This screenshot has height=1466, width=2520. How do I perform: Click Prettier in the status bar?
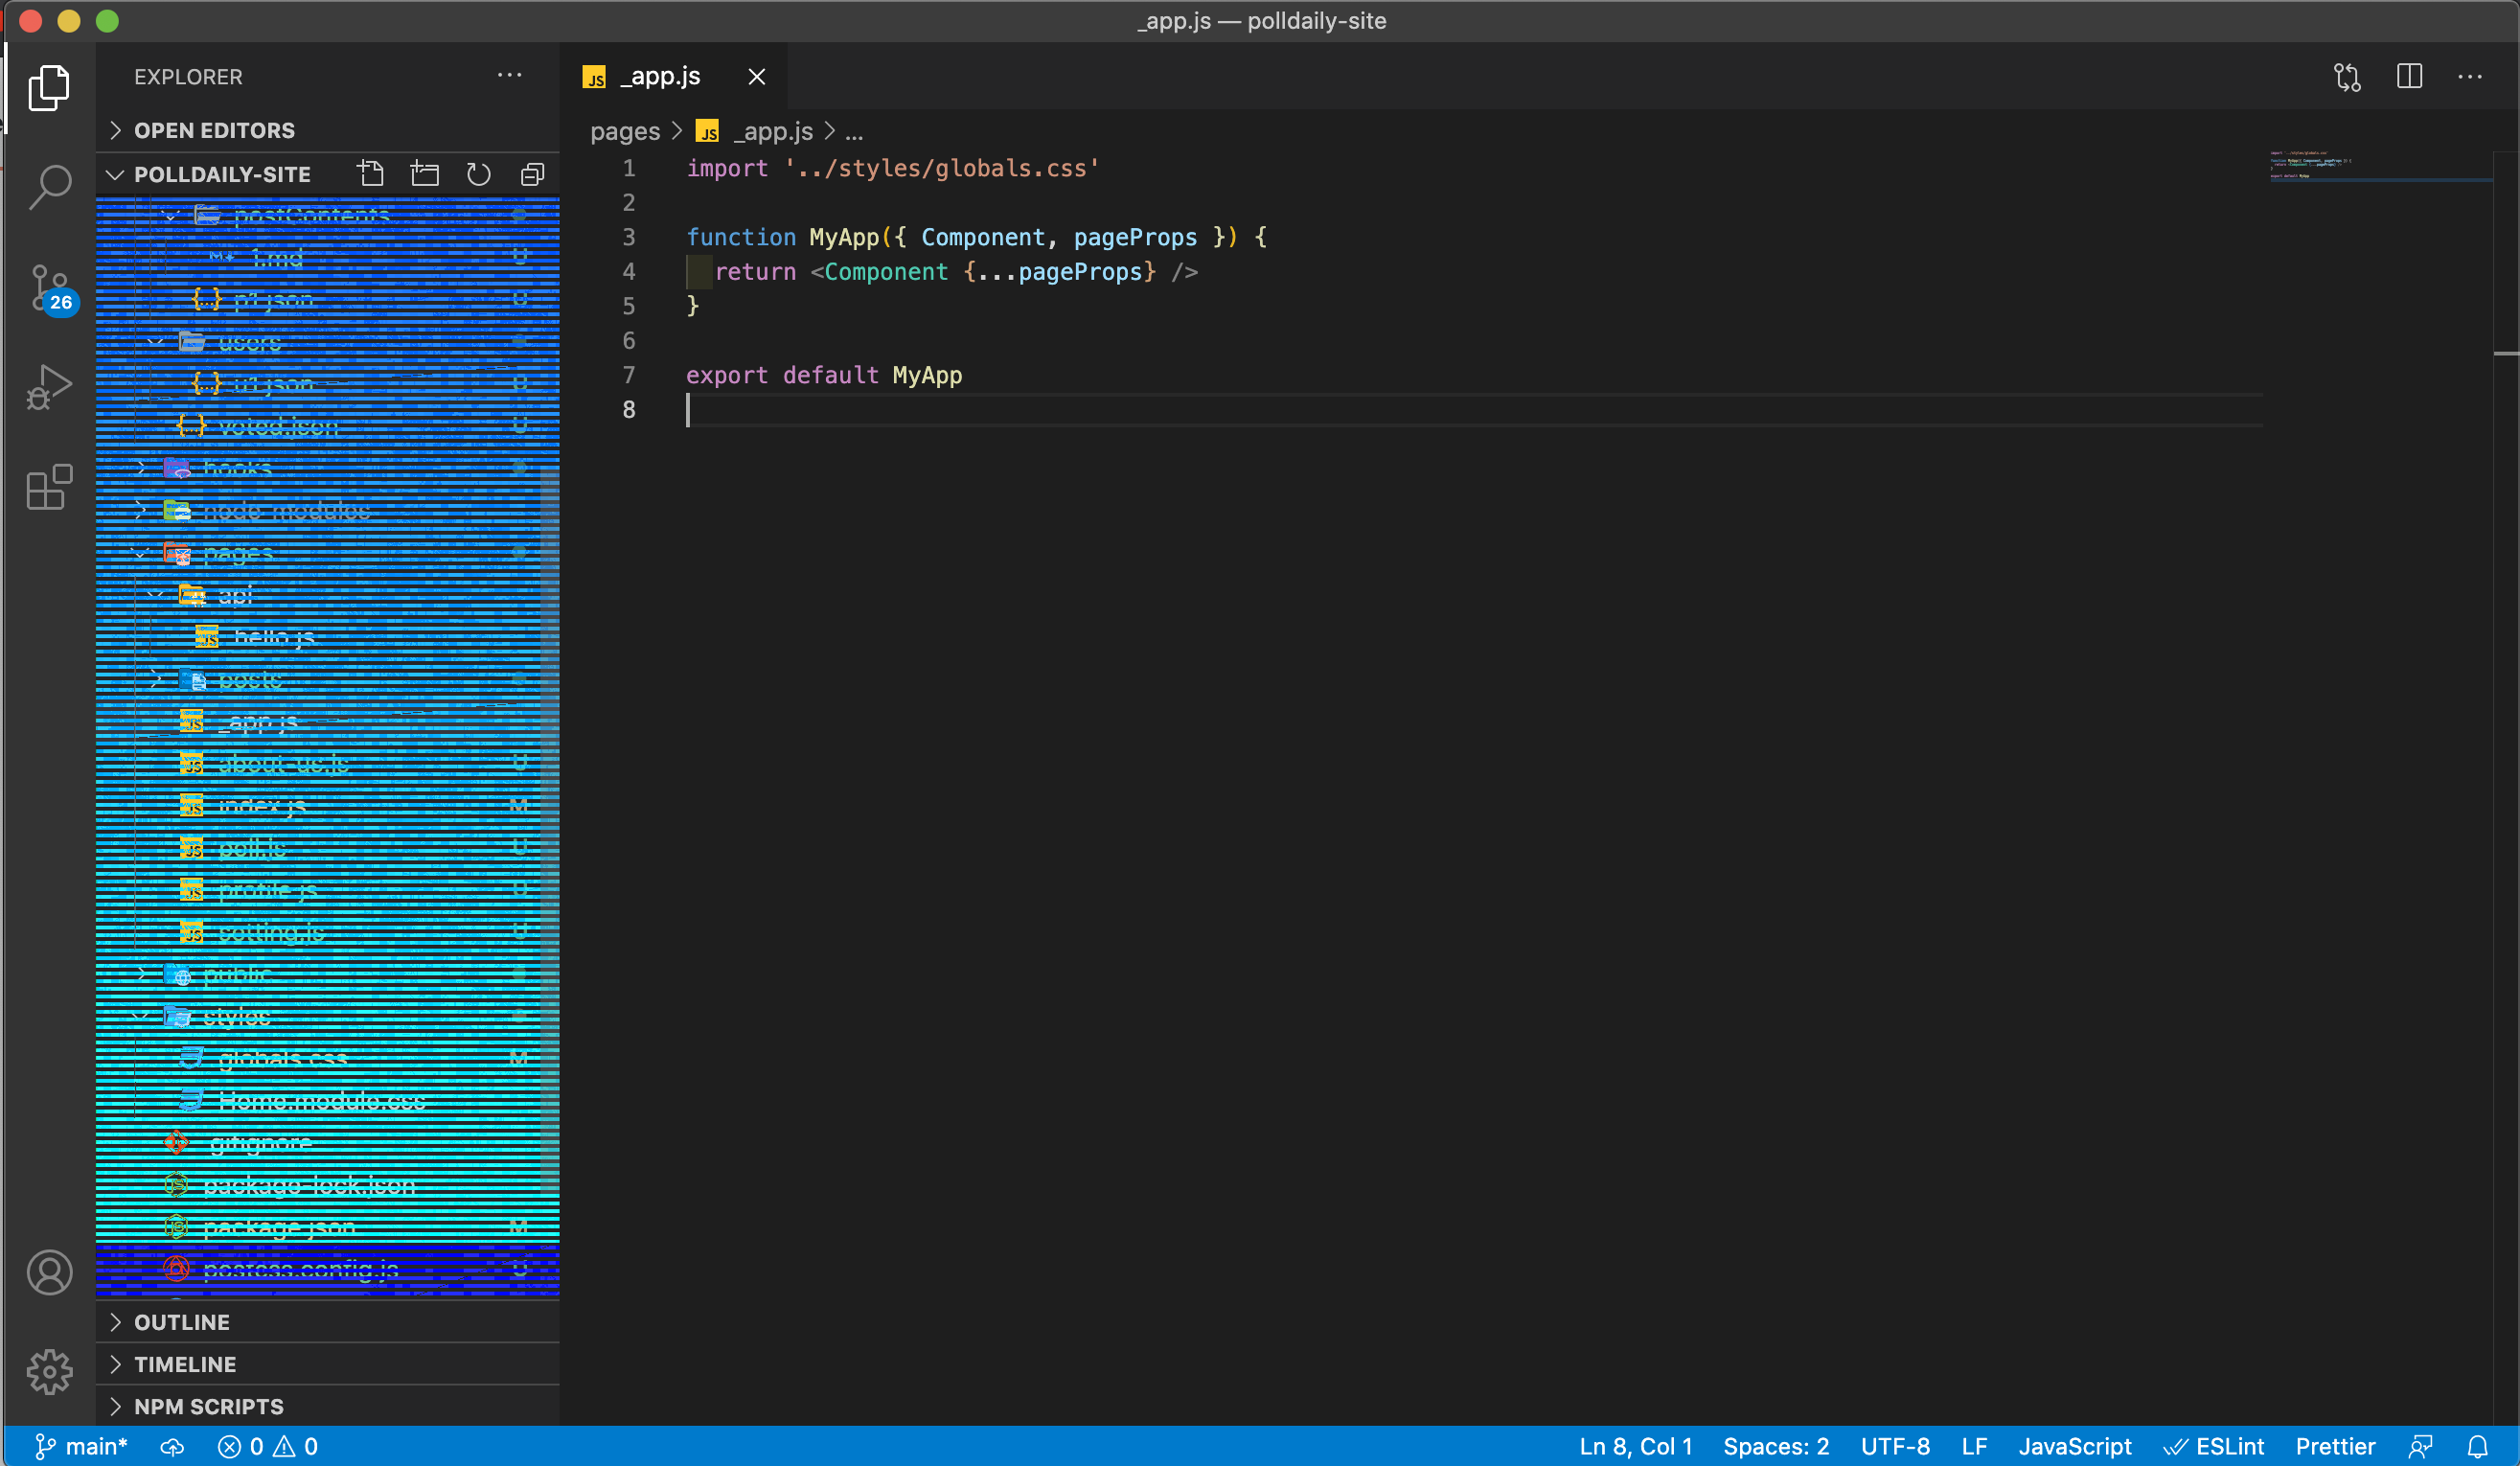pos(2335,1445)
